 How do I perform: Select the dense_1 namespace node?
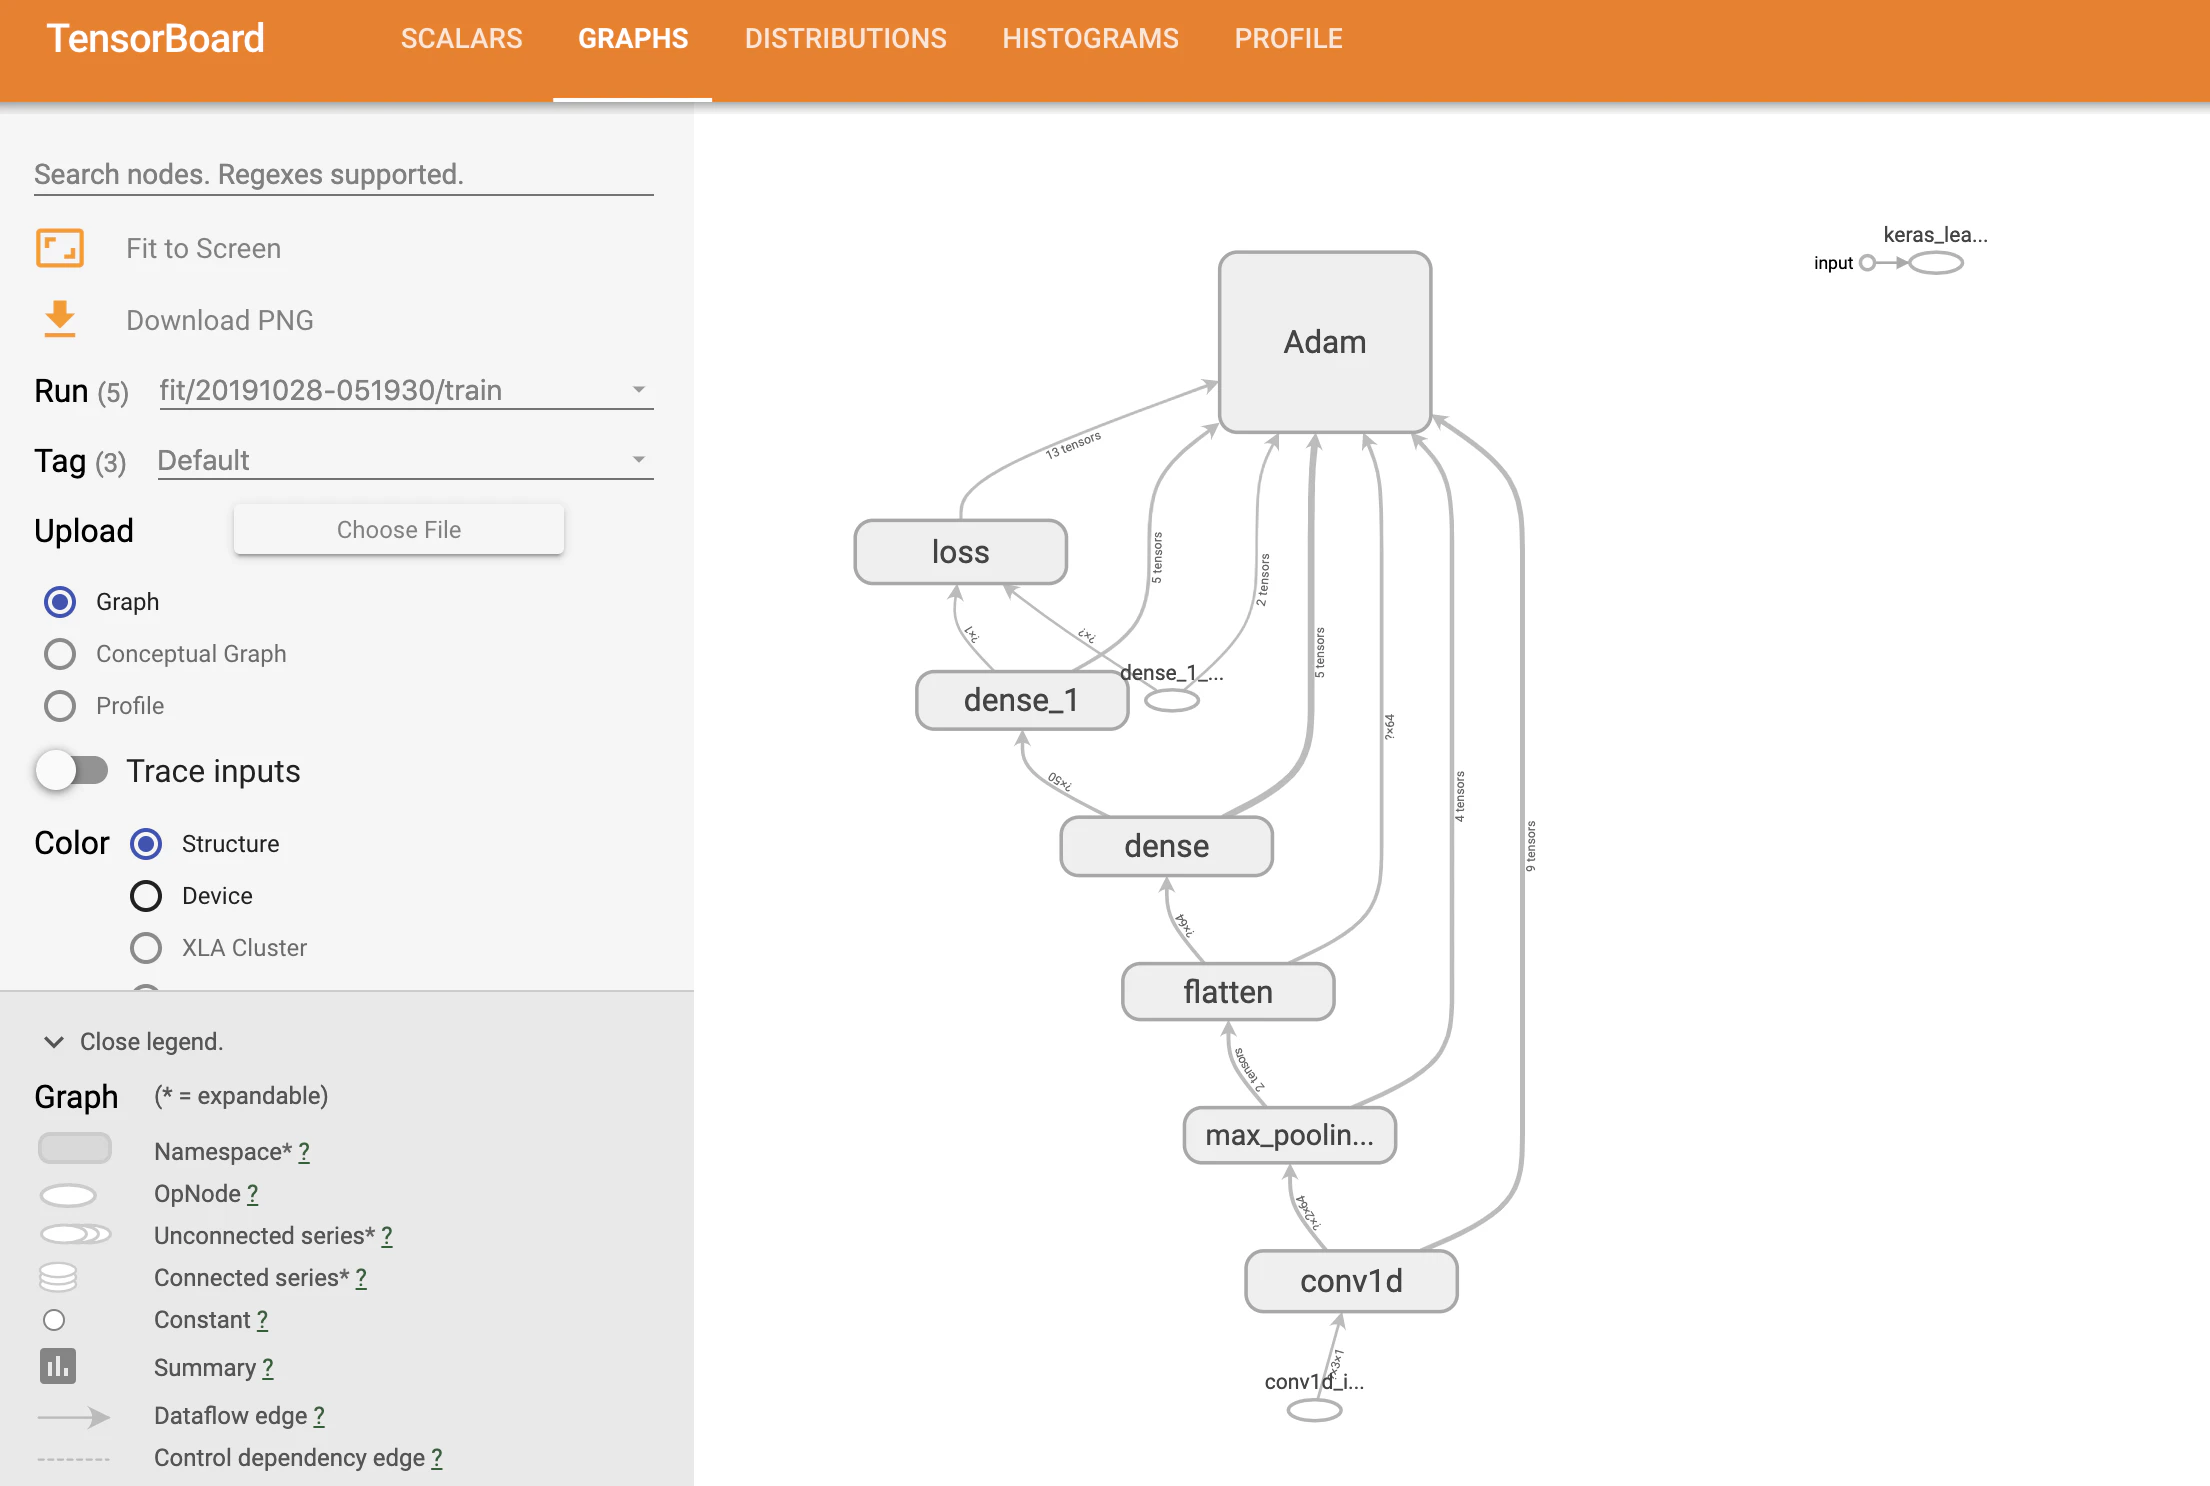click(x=1022, y=700)
